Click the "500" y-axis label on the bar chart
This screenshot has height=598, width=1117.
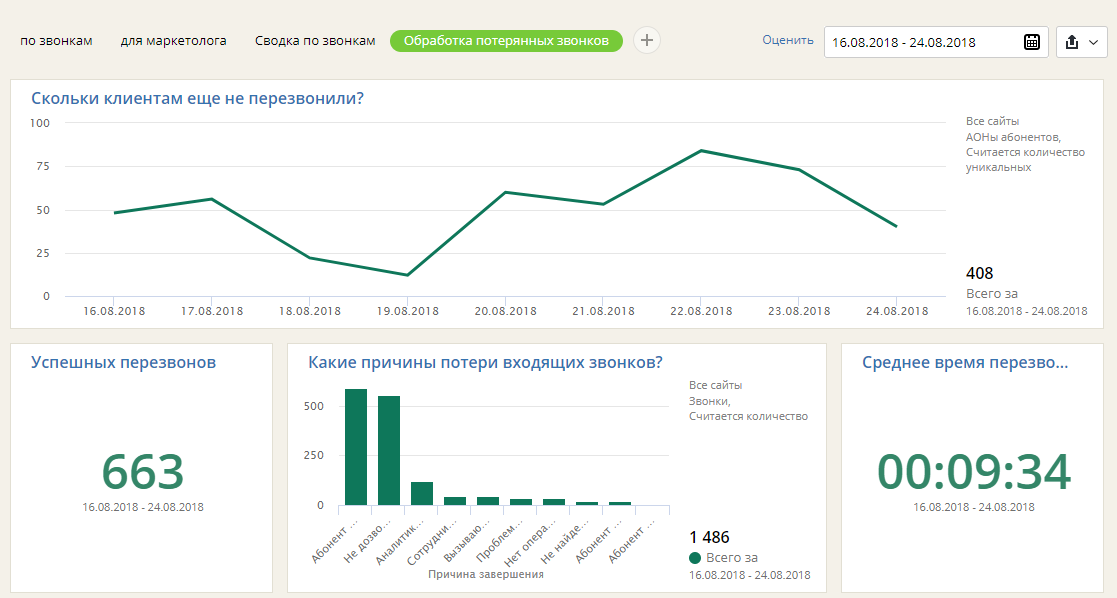coord(313,406)
